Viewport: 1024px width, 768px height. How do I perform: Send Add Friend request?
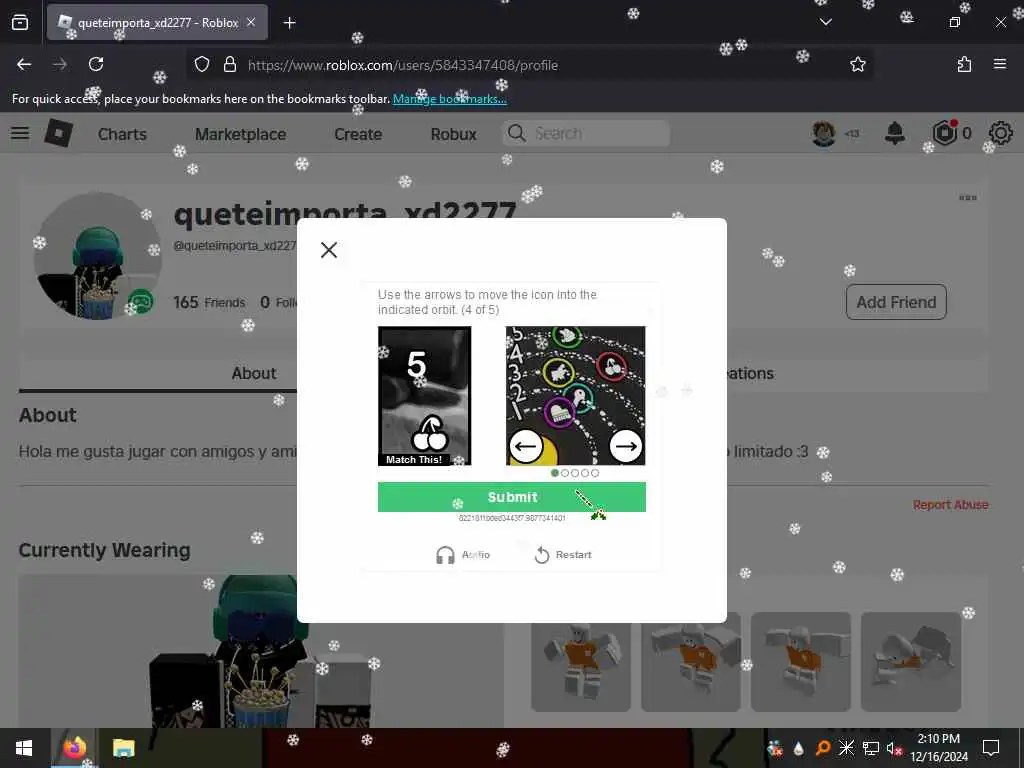click(896, 302)
